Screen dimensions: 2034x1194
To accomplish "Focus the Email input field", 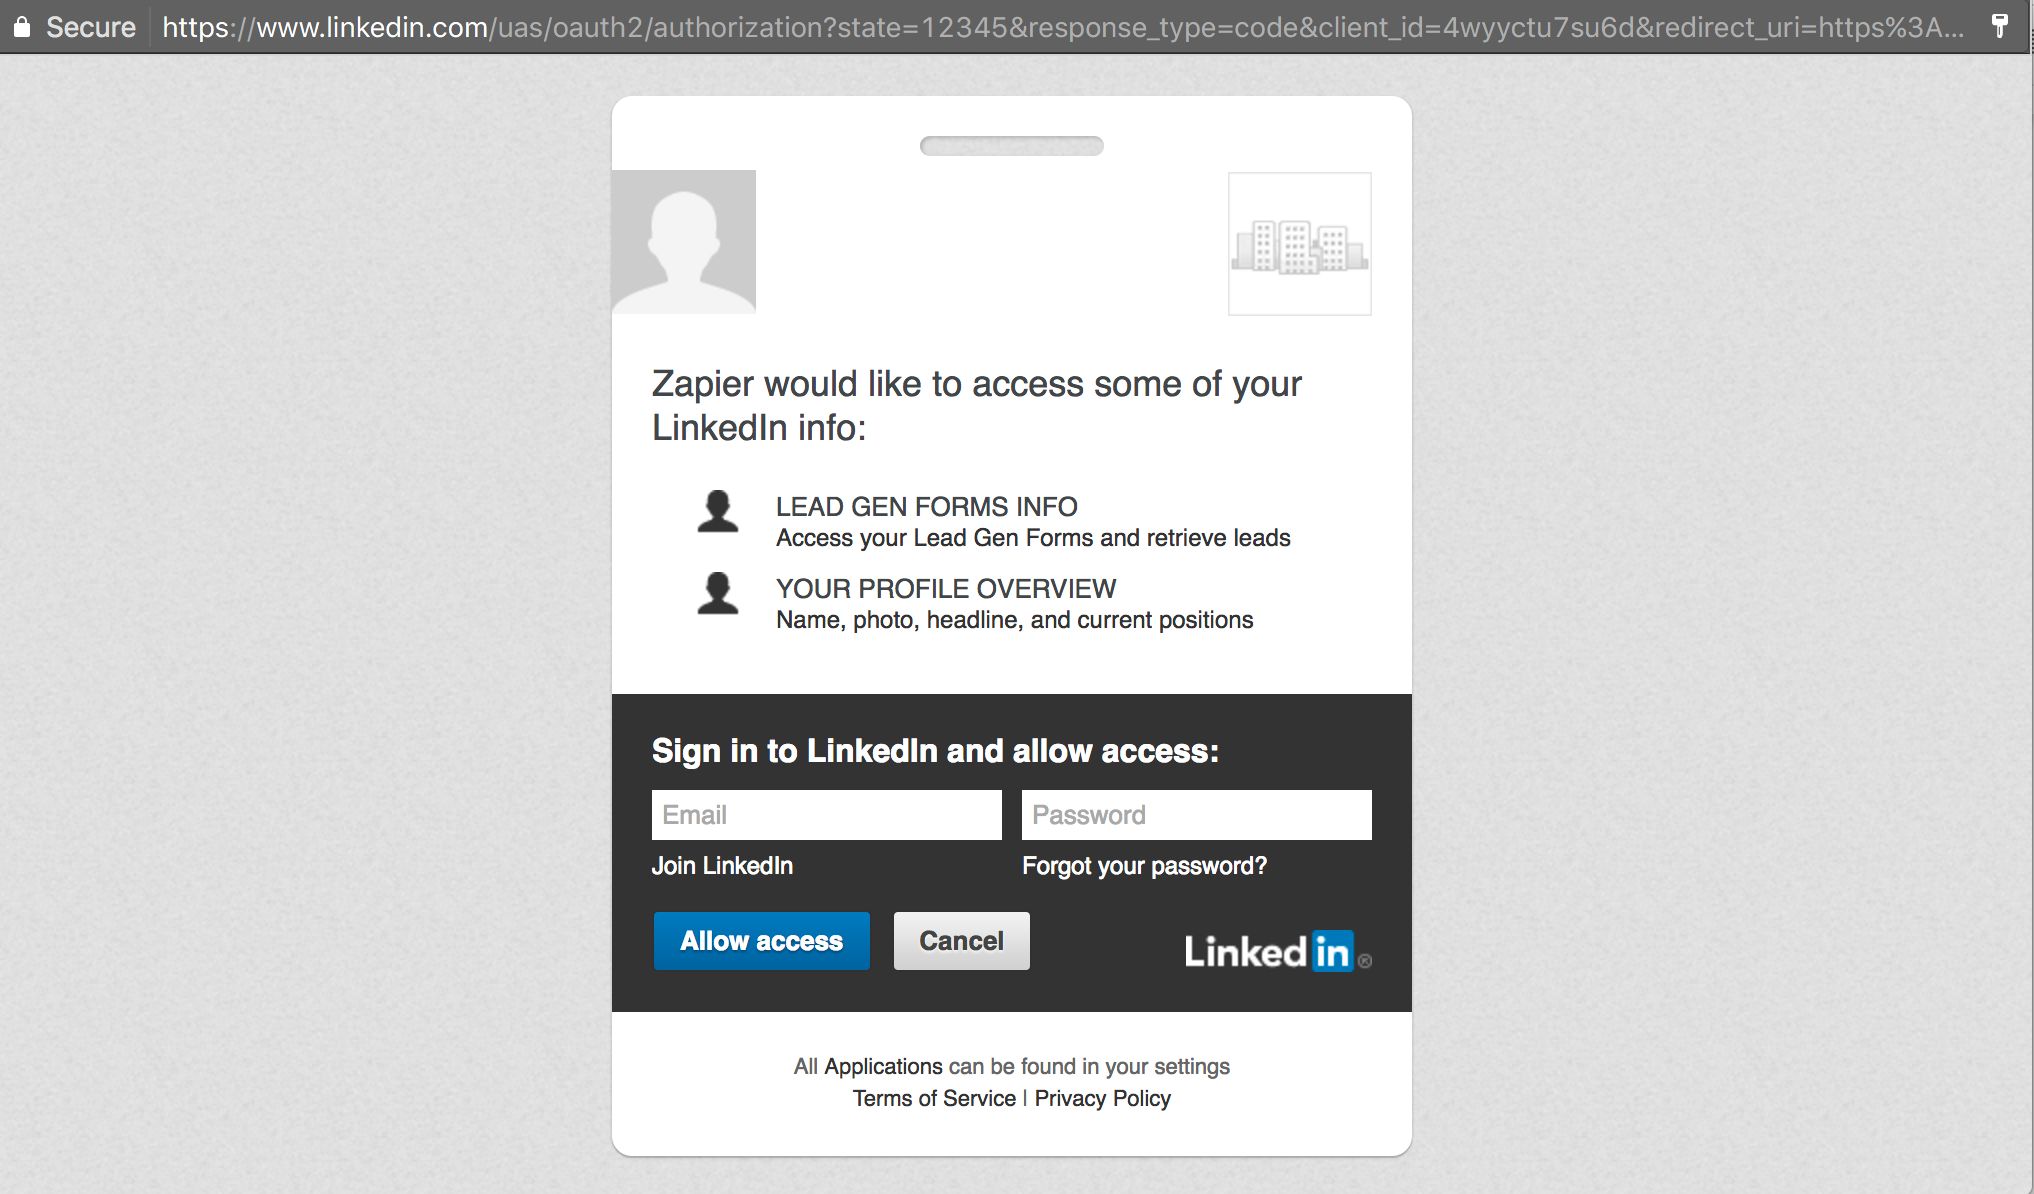I will point(826,815).
